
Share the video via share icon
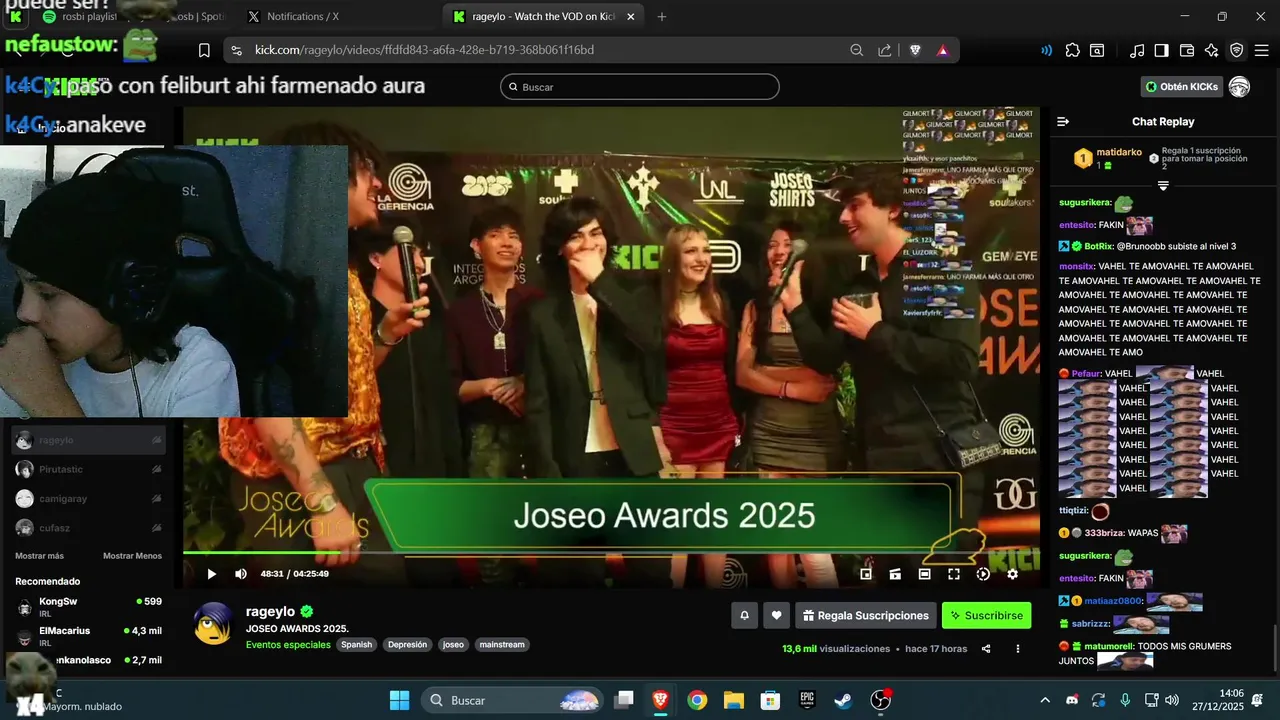986,649
